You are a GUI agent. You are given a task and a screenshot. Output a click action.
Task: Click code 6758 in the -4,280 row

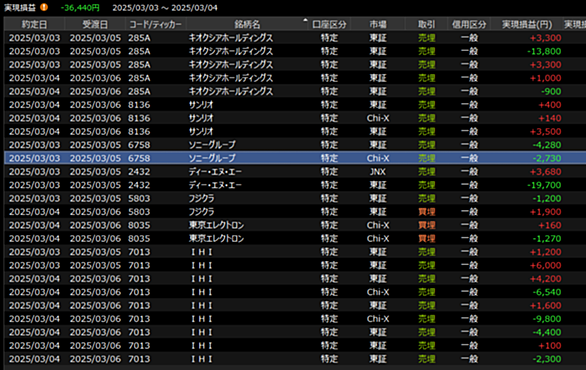tap(139, 145)
